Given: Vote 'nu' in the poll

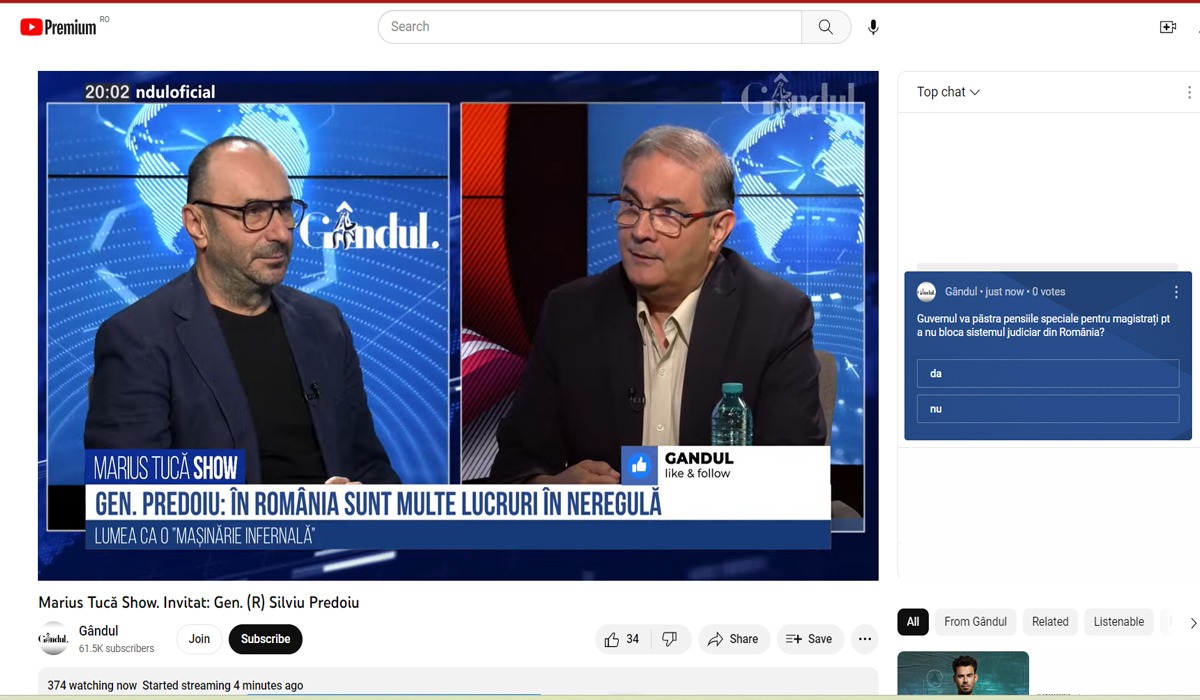Looking at the screenshot, I should [x=1048, y=409].
